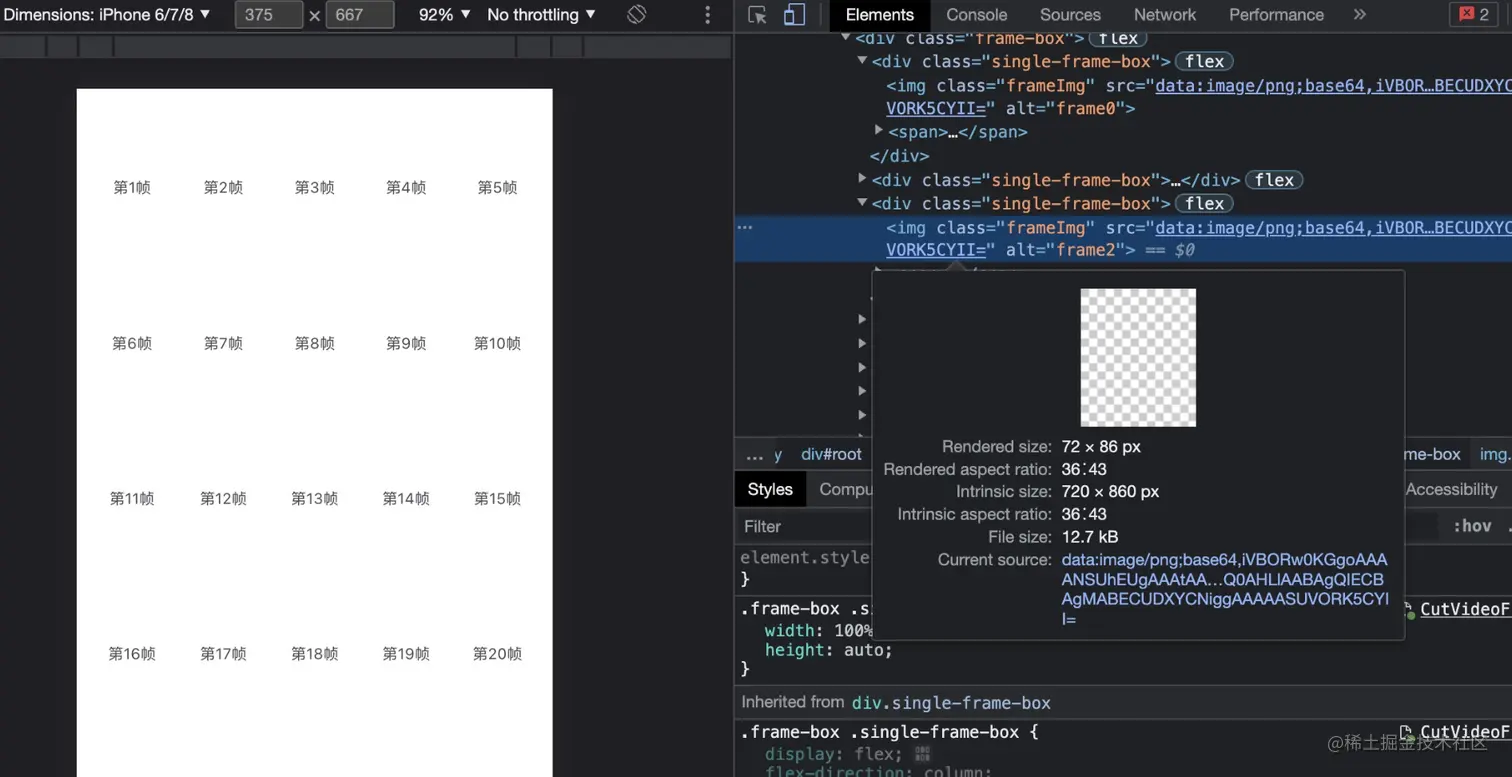1512x777 pixels.
Task: Click the frame label 第10帧
Action: coord(497,343)
